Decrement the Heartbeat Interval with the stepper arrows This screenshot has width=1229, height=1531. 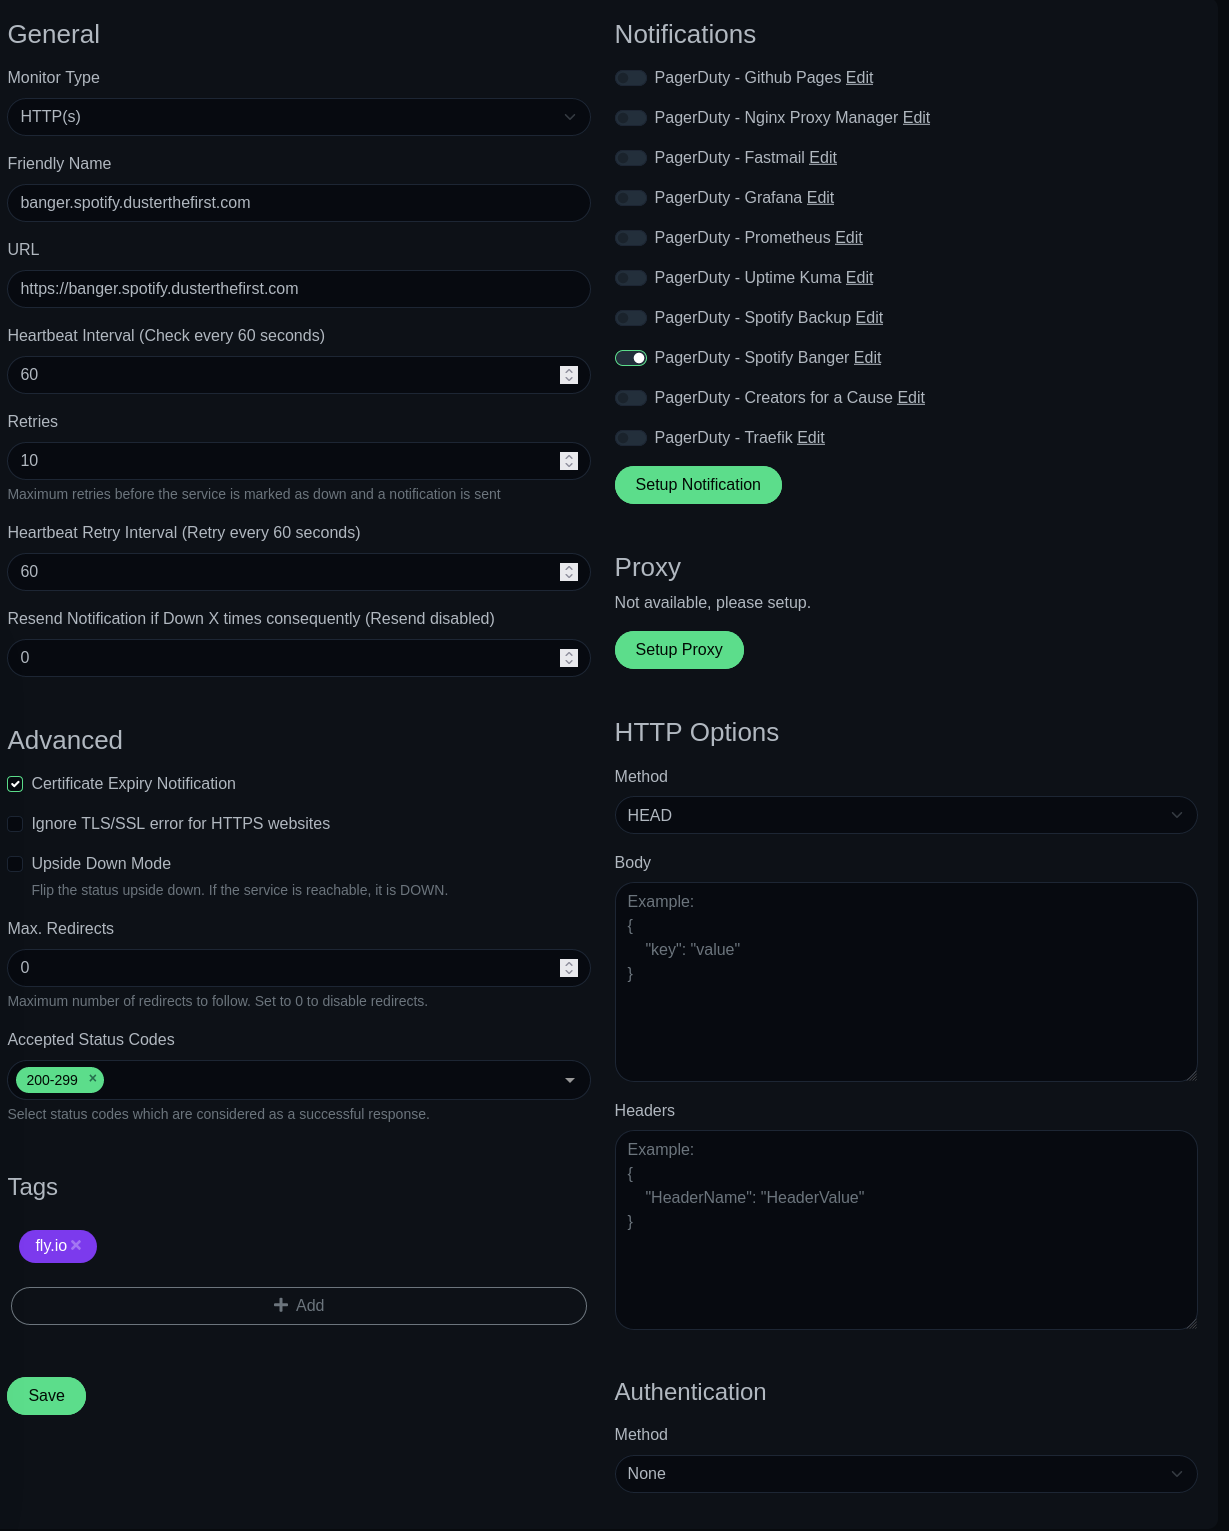click(569, 379)
